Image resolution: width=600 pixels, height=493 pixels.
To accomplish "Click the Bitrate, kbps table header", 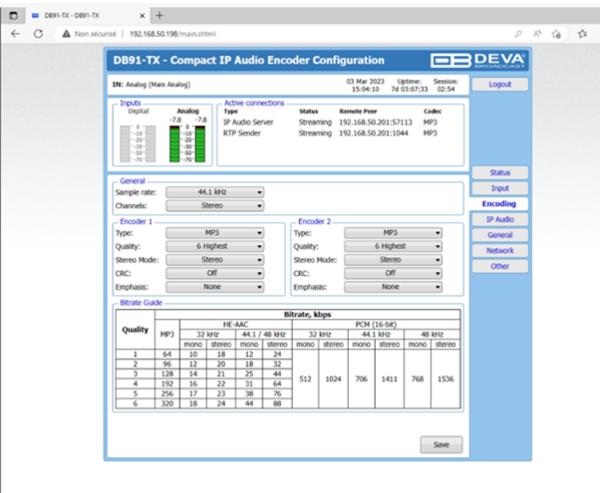I will (x=307, y=315).
